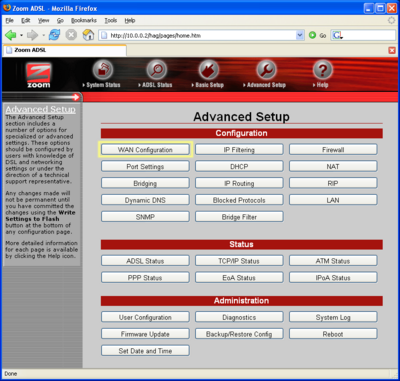Viewport: 400px width, 381px height.
Task: Open IP Routing settings
Action: (x=239, y=183)
